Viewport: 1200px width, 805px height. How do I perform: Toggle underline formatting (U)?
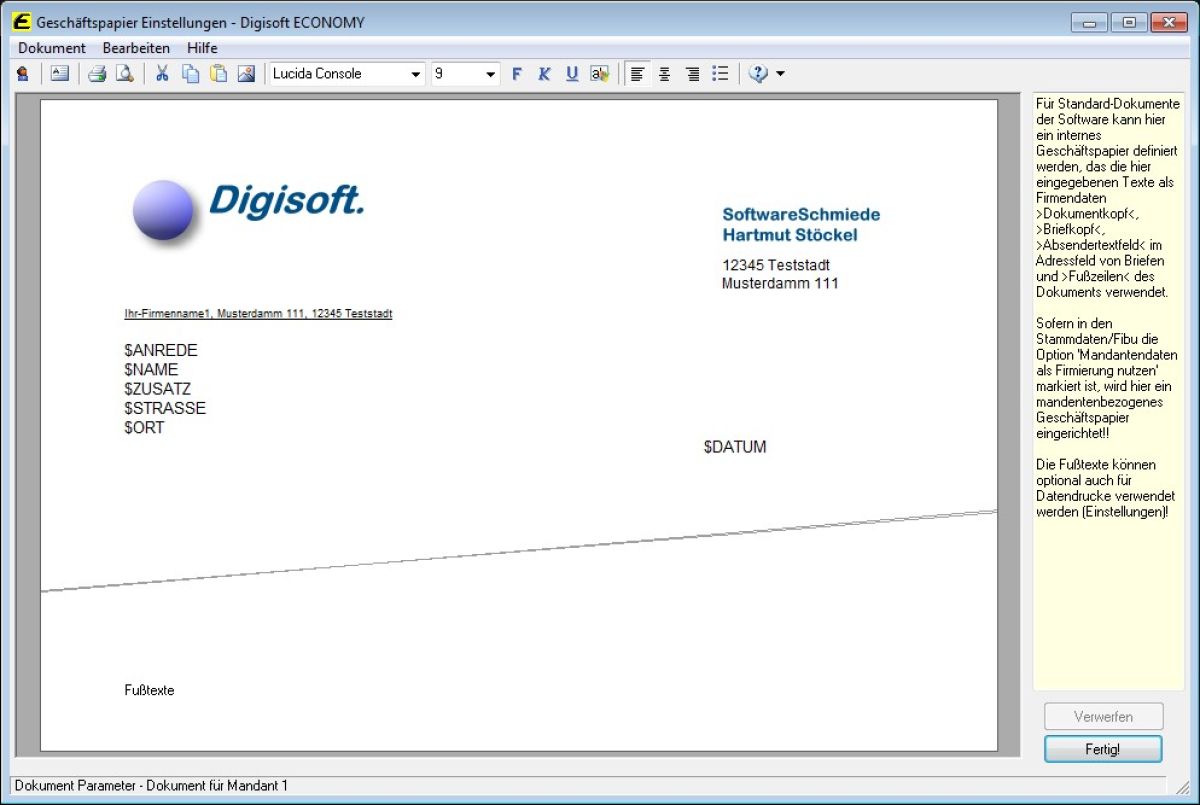pos(572,74)
